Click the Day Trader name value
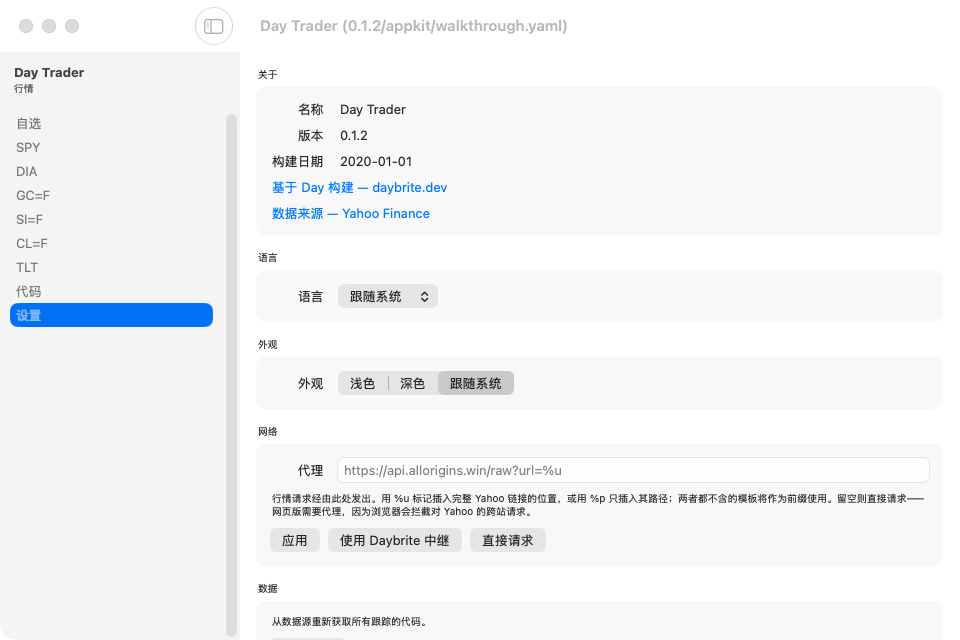Viewport: 960px width, 640px height. click(x=373, y=110)
